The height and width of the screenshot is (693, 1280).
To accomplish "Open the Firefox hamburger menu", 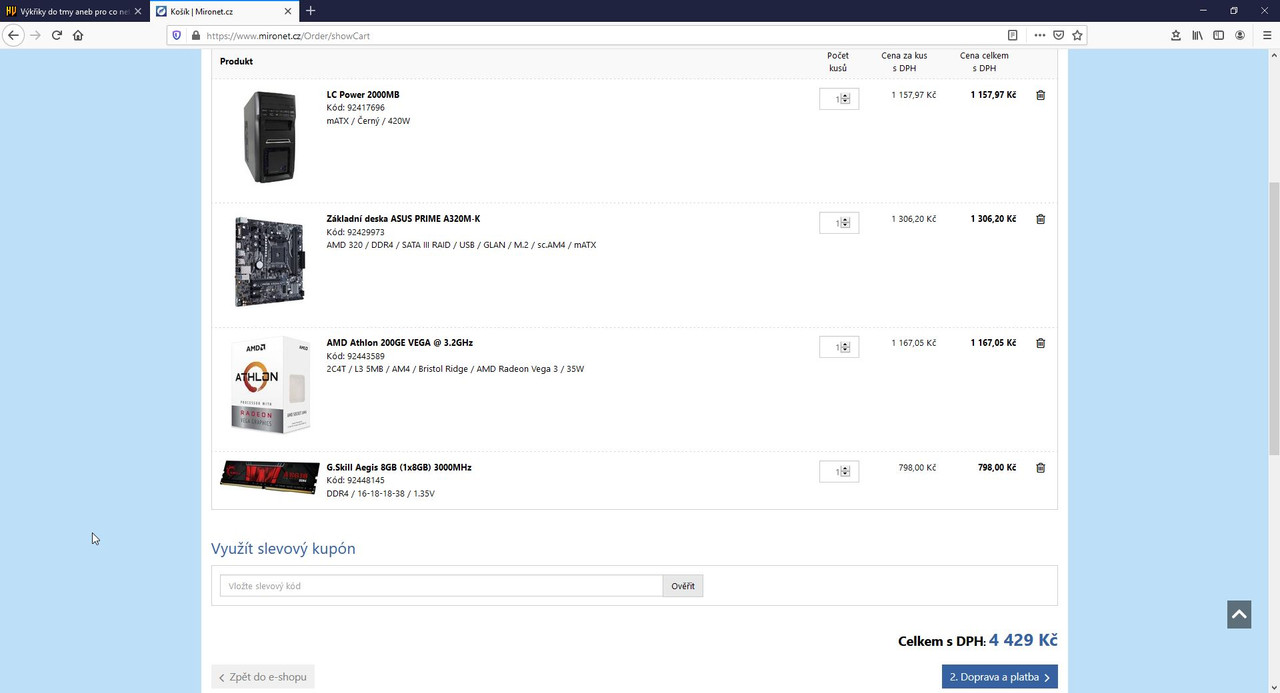I will [1267, 35].
